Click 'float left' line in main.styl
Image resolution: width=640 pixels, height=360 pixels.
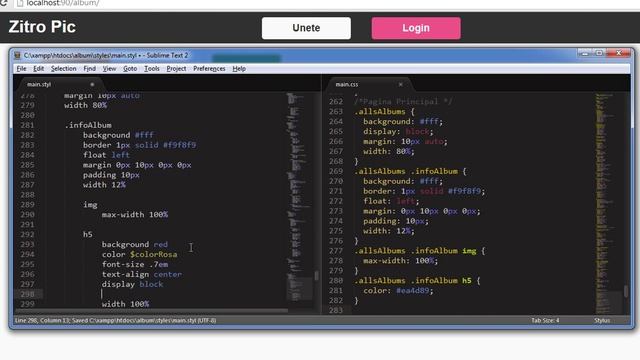[106, 155]
